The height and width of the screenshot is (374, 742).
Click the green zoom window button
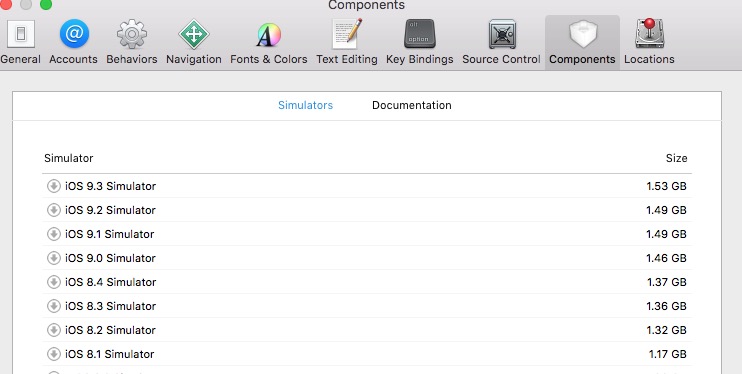tap(46, 4)
